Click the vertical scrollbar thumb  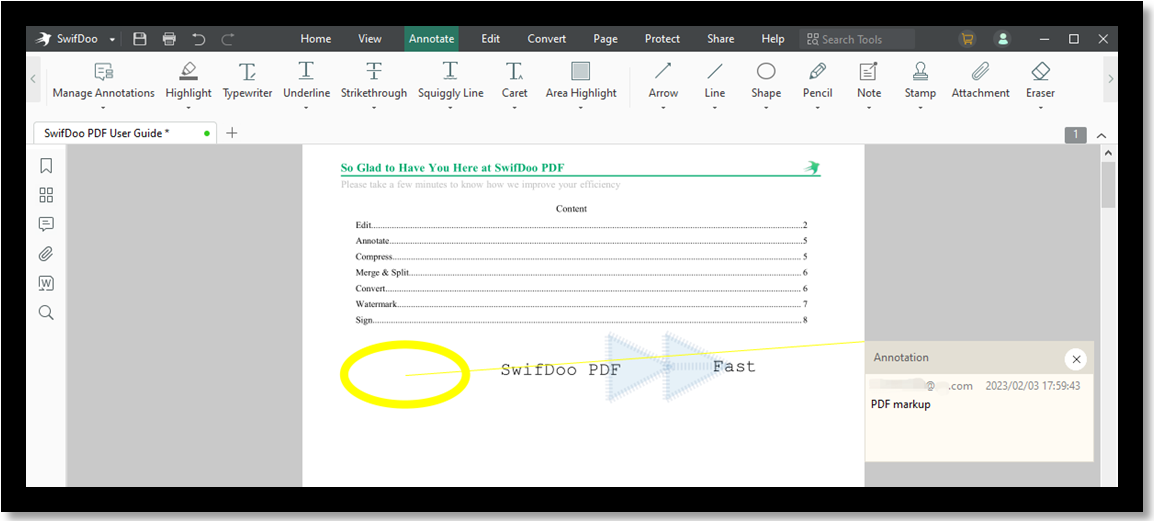pos(1108,185)
